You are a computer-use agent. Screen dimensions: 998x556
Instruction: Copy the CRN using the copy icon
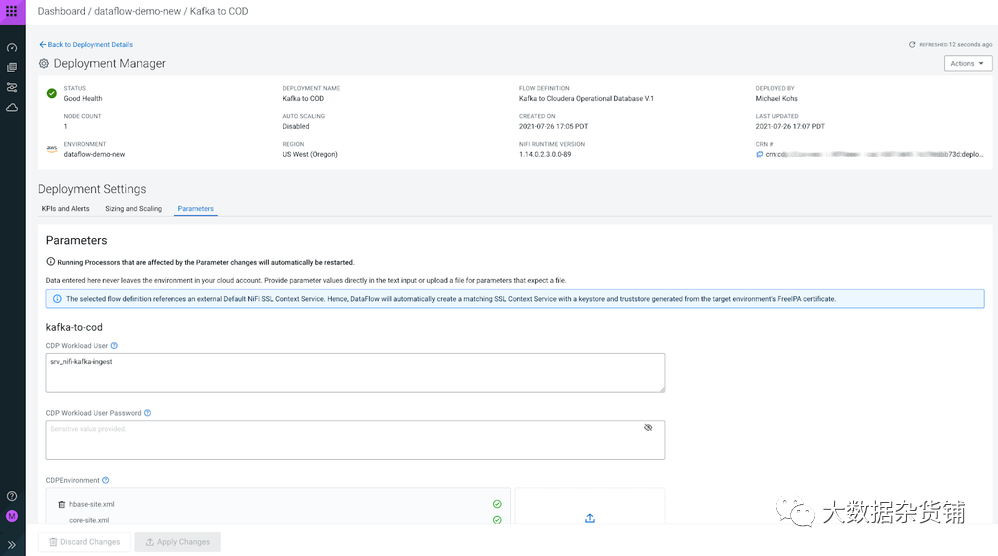(x=759, y=154)
